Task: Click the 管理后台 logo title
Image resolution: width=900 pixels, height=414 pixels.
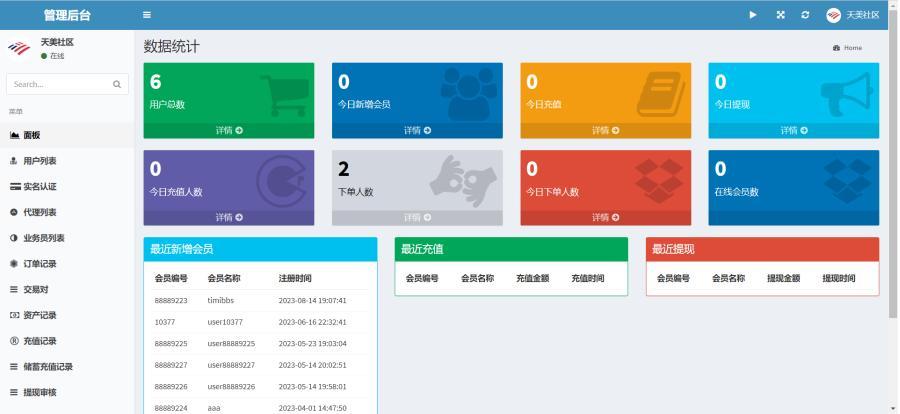Action: pos(67,15)
